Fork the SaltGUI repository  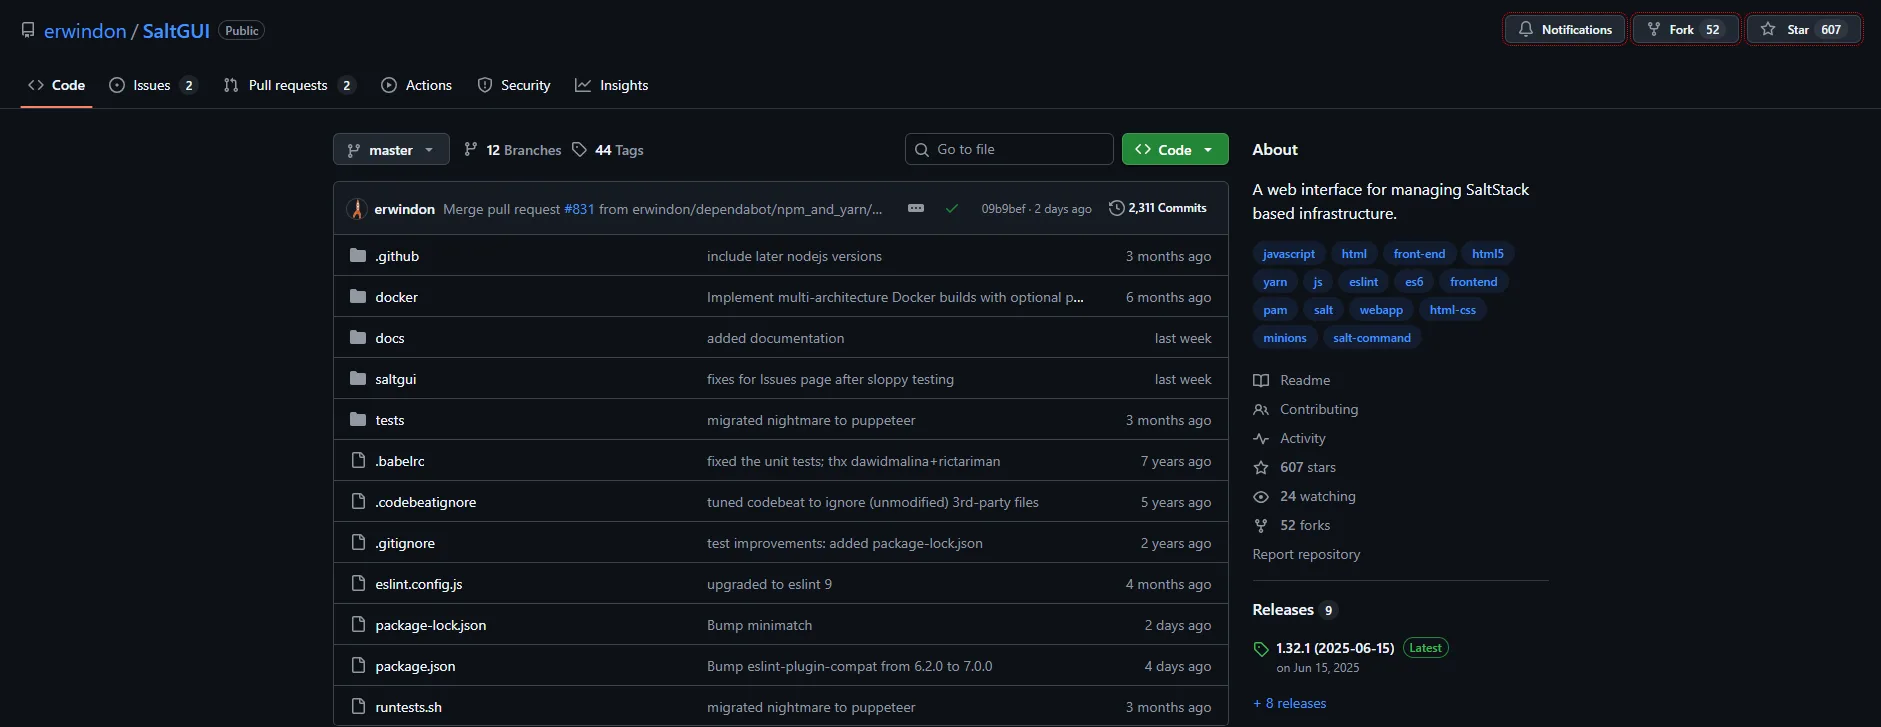1685,30
